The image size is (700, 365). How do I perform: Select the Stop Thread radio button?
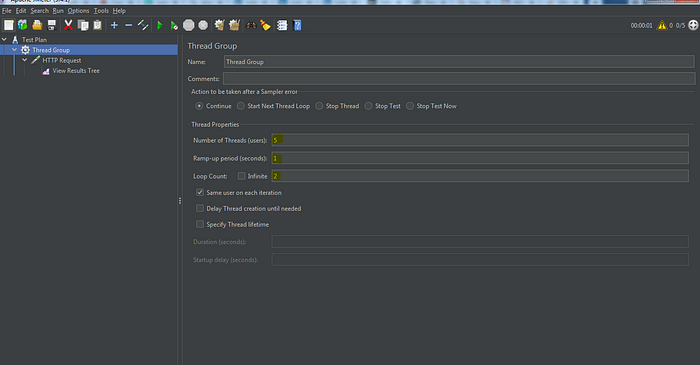(x=319, y=106)
